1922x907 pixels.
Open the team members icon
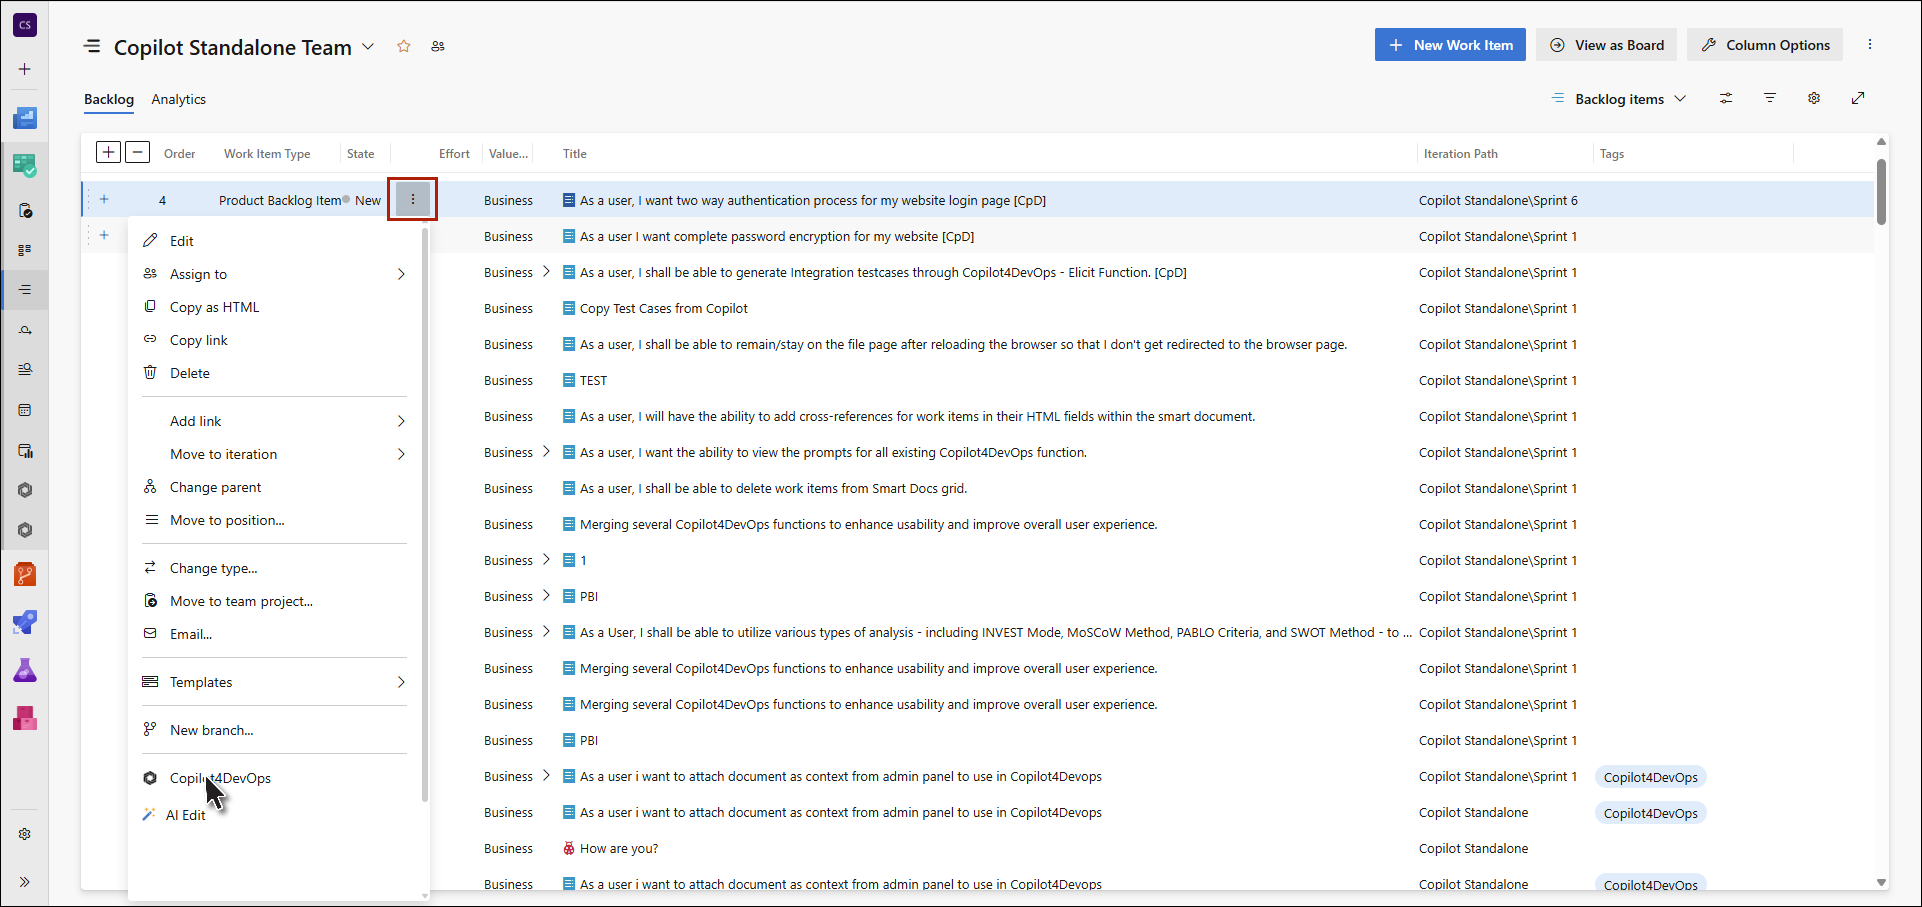point(438,46)
